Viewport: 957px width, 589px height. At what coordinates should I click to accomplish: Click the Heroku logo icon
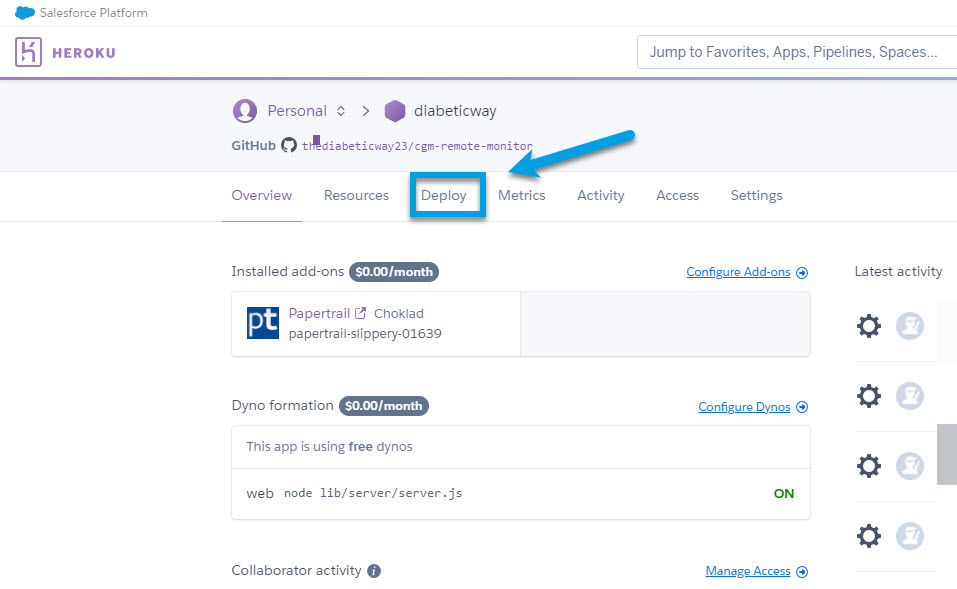pos(29,52)
